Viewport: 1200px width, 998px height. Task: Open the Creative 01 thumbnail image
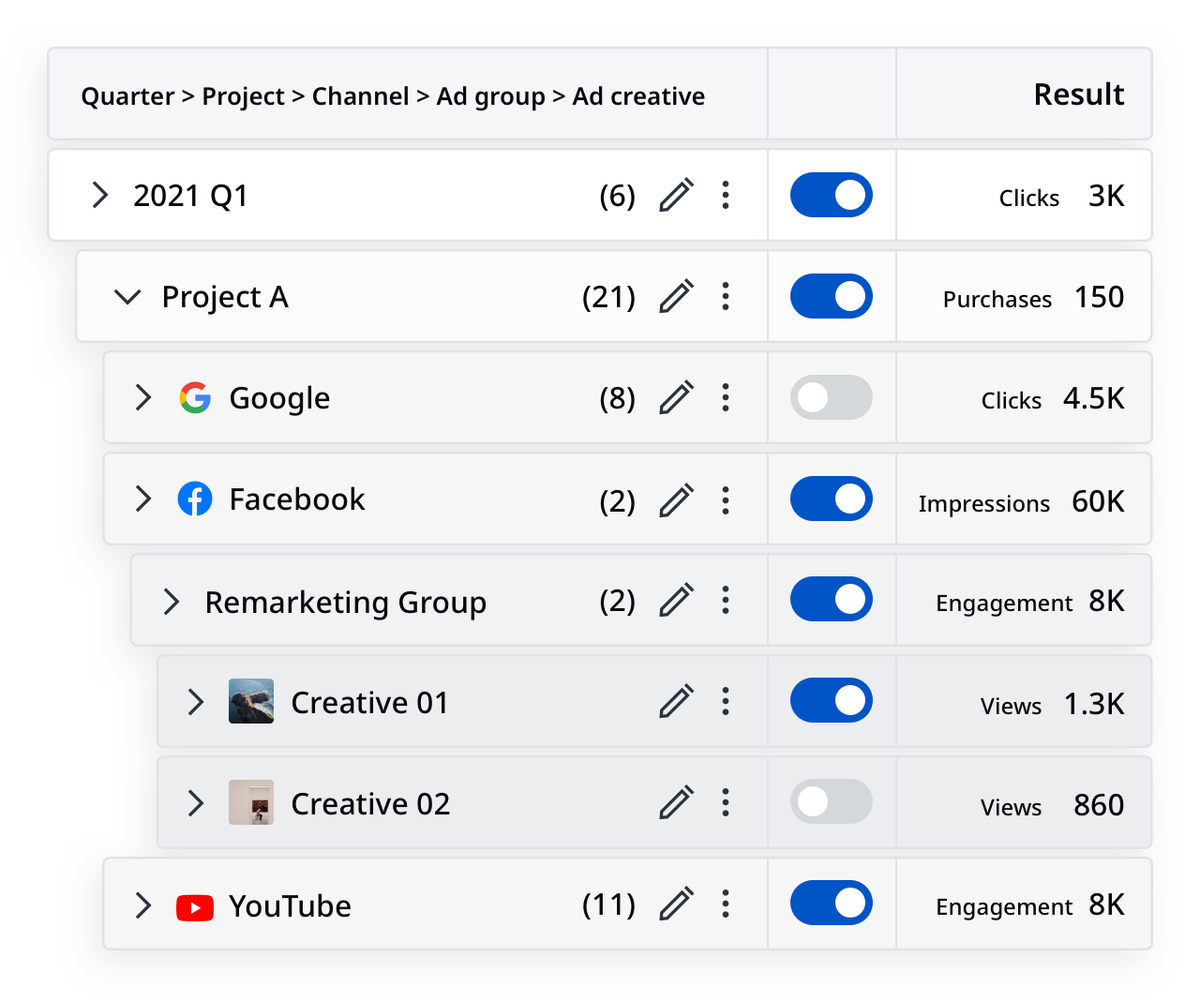pyautogui.click(x=251, y=702)
